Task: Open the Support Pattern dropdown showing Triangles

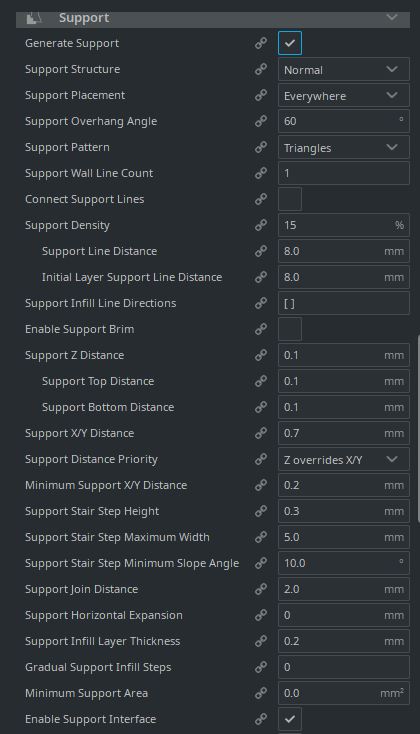Action: (x=344, y=147)
